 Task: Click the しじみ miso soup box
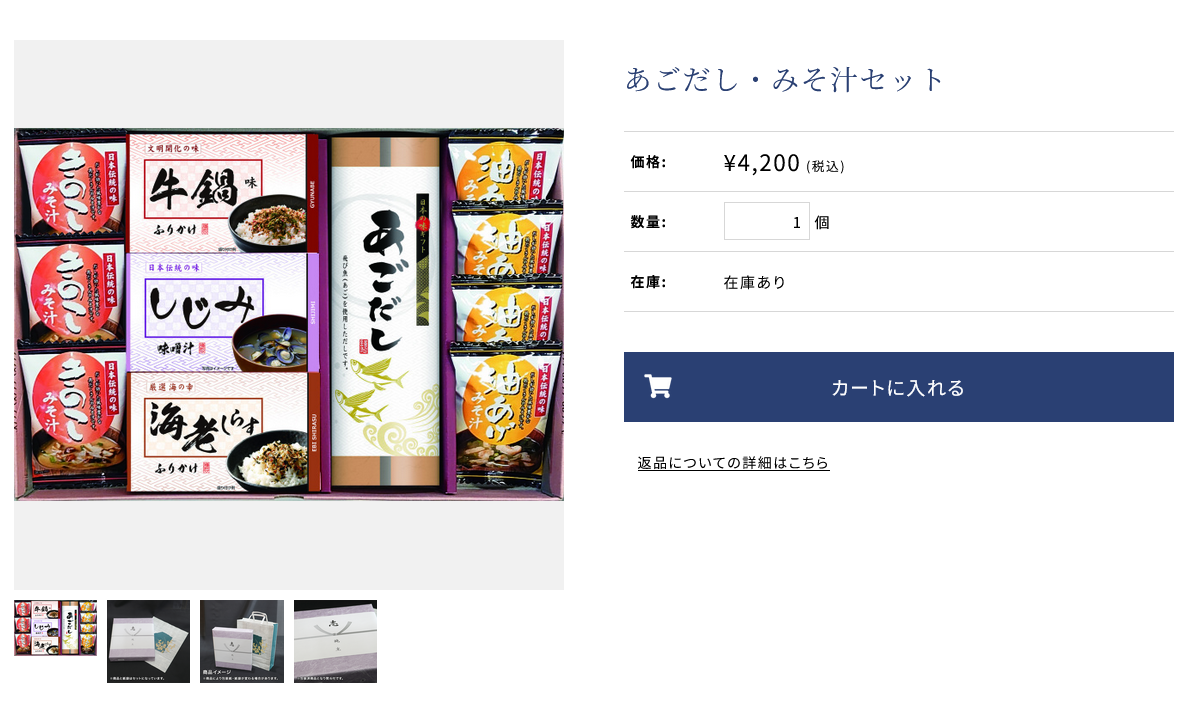coord(222,312)
